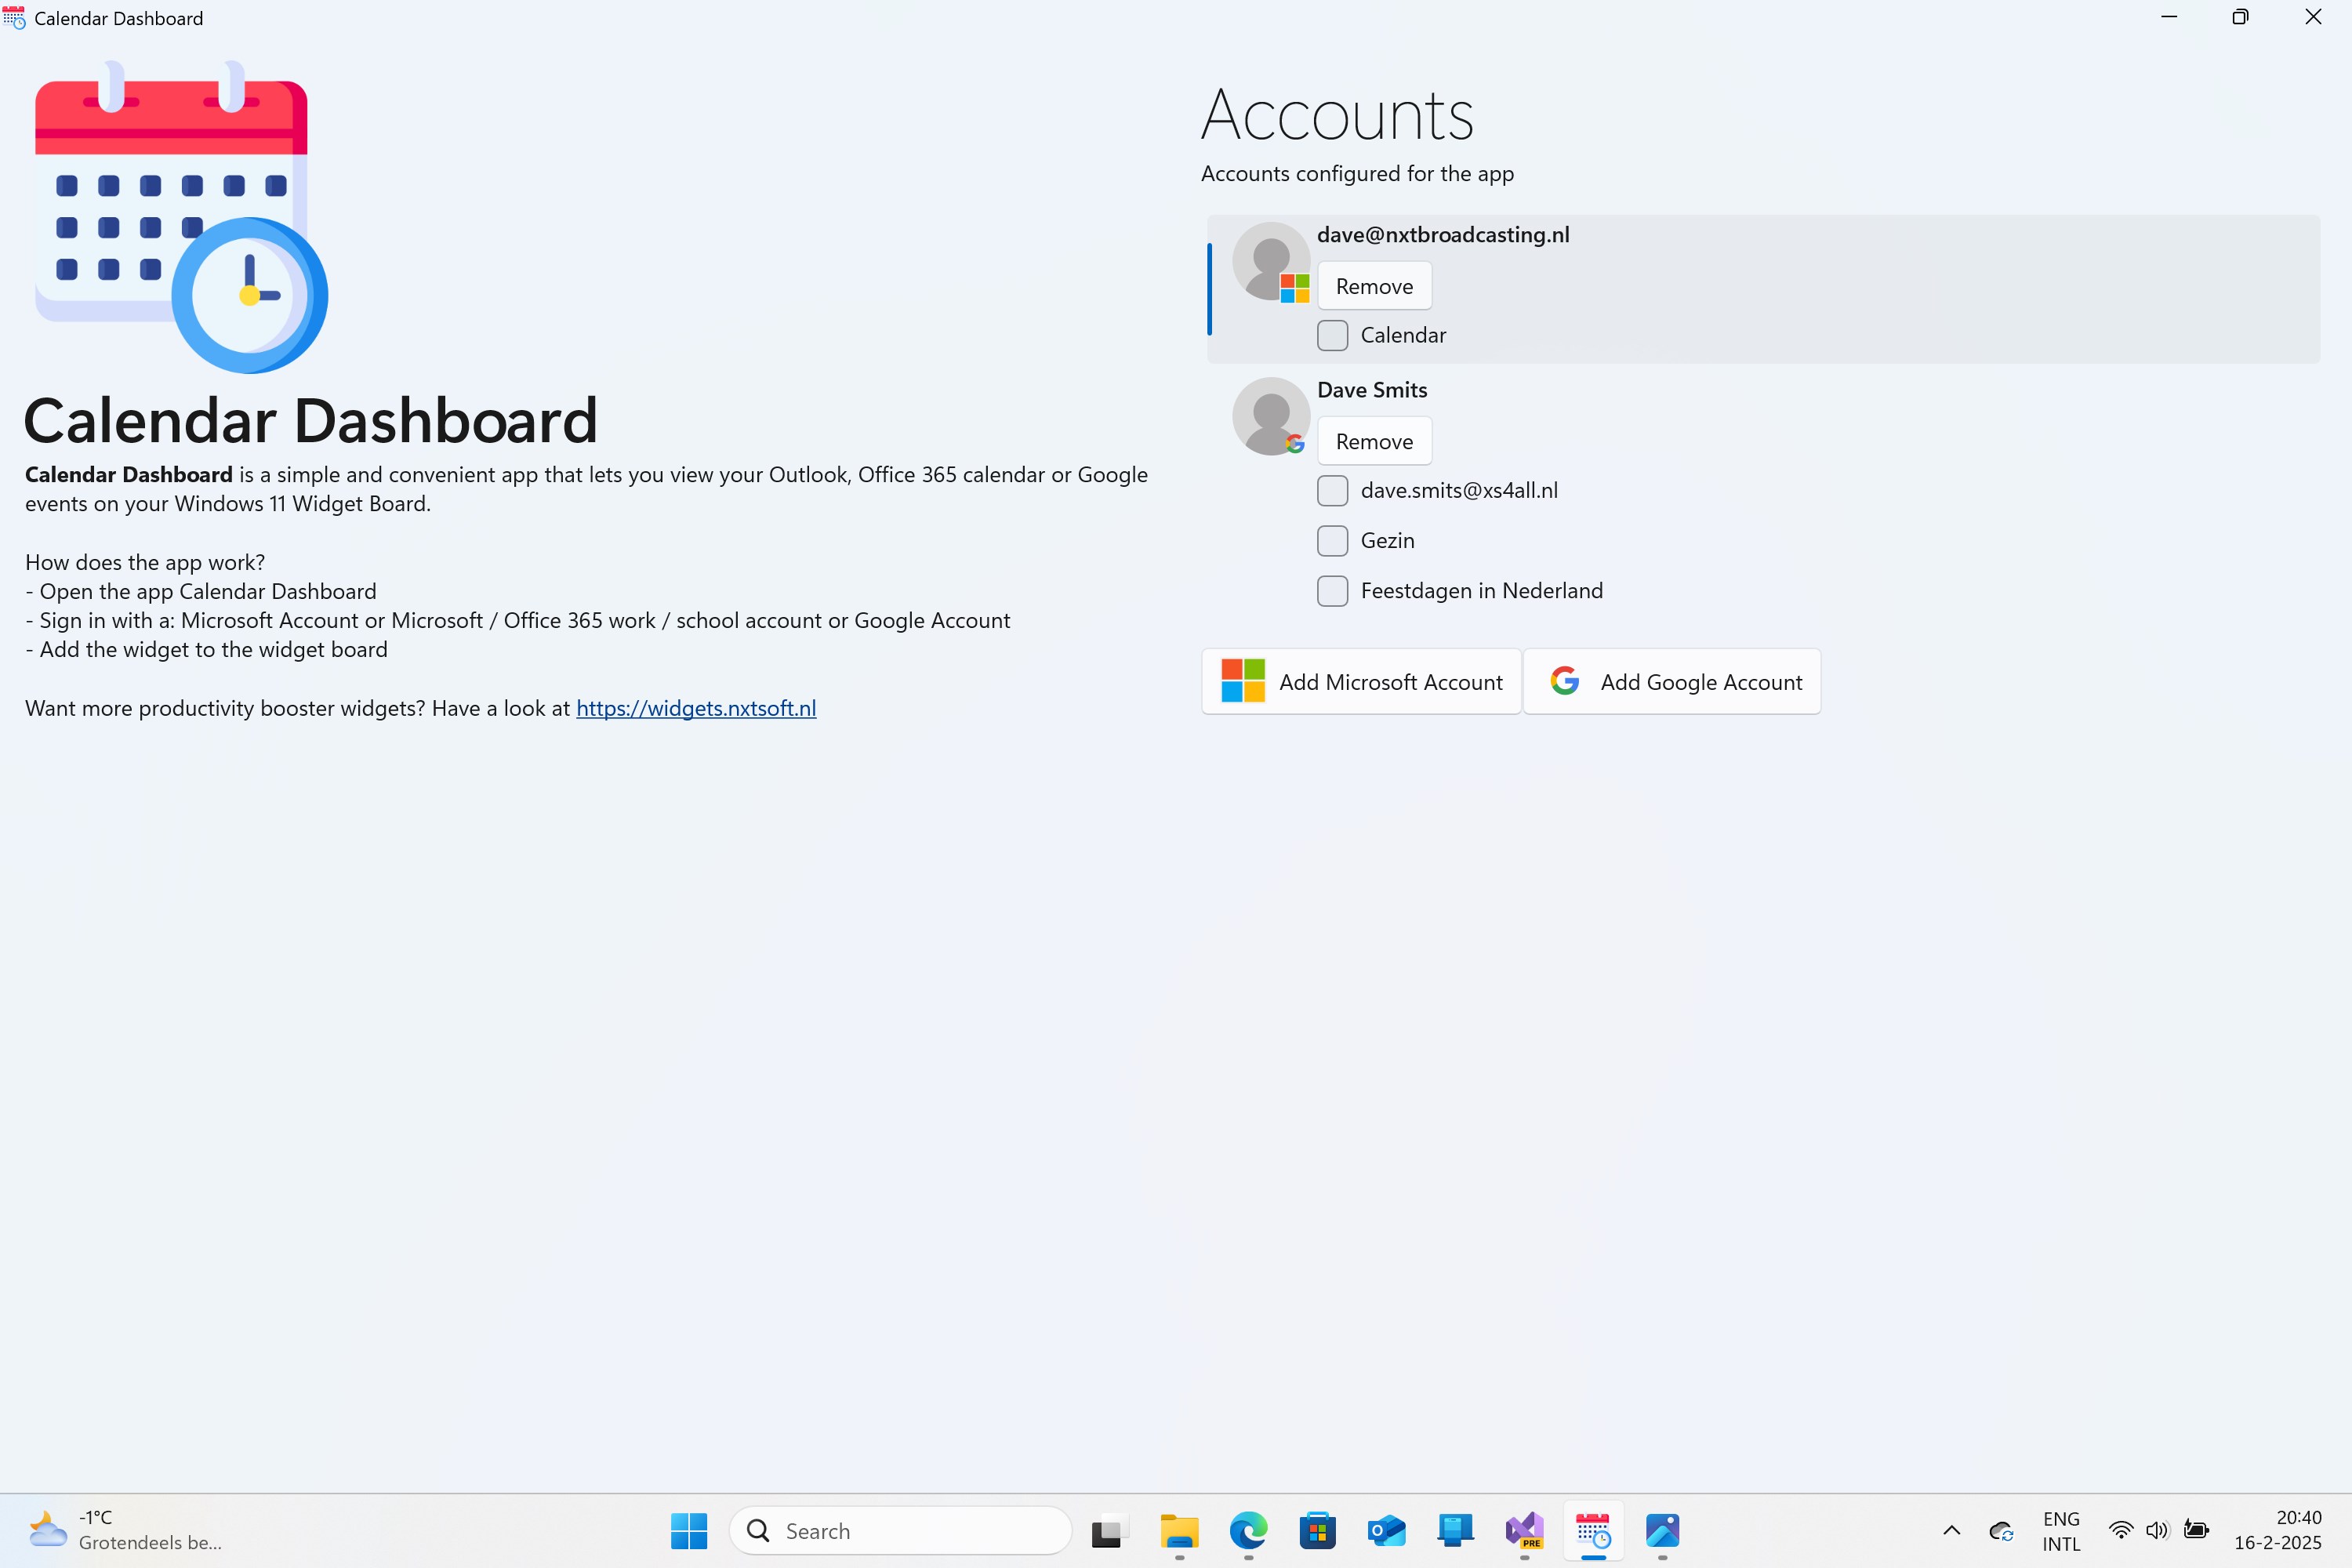Screen dimensions: 2352x1568
Task: Open File Explorer from the taskbar
Action: [x=1180, y=1532]
